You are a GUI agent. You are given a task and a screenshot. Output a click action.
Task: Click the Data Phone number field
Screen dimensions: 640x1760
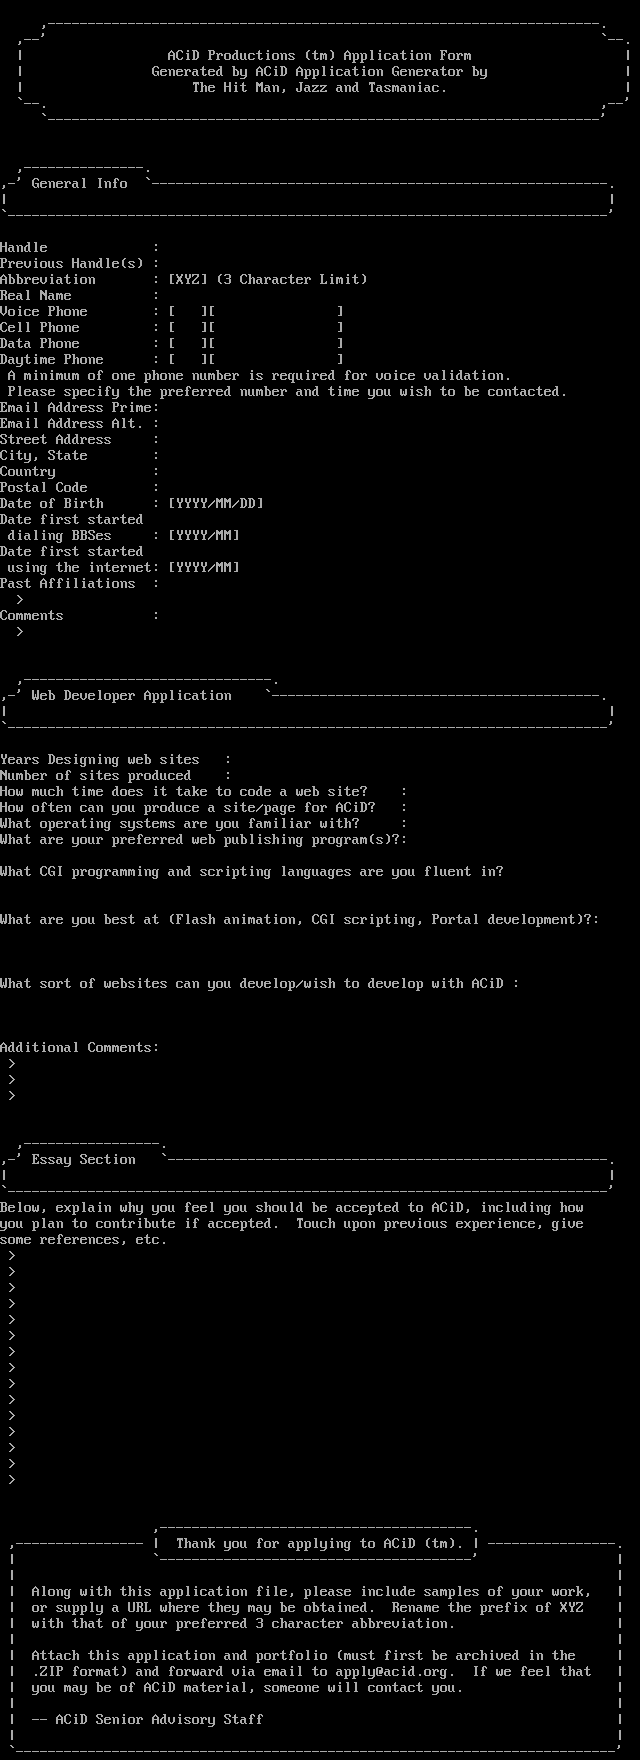coord(276,344)
